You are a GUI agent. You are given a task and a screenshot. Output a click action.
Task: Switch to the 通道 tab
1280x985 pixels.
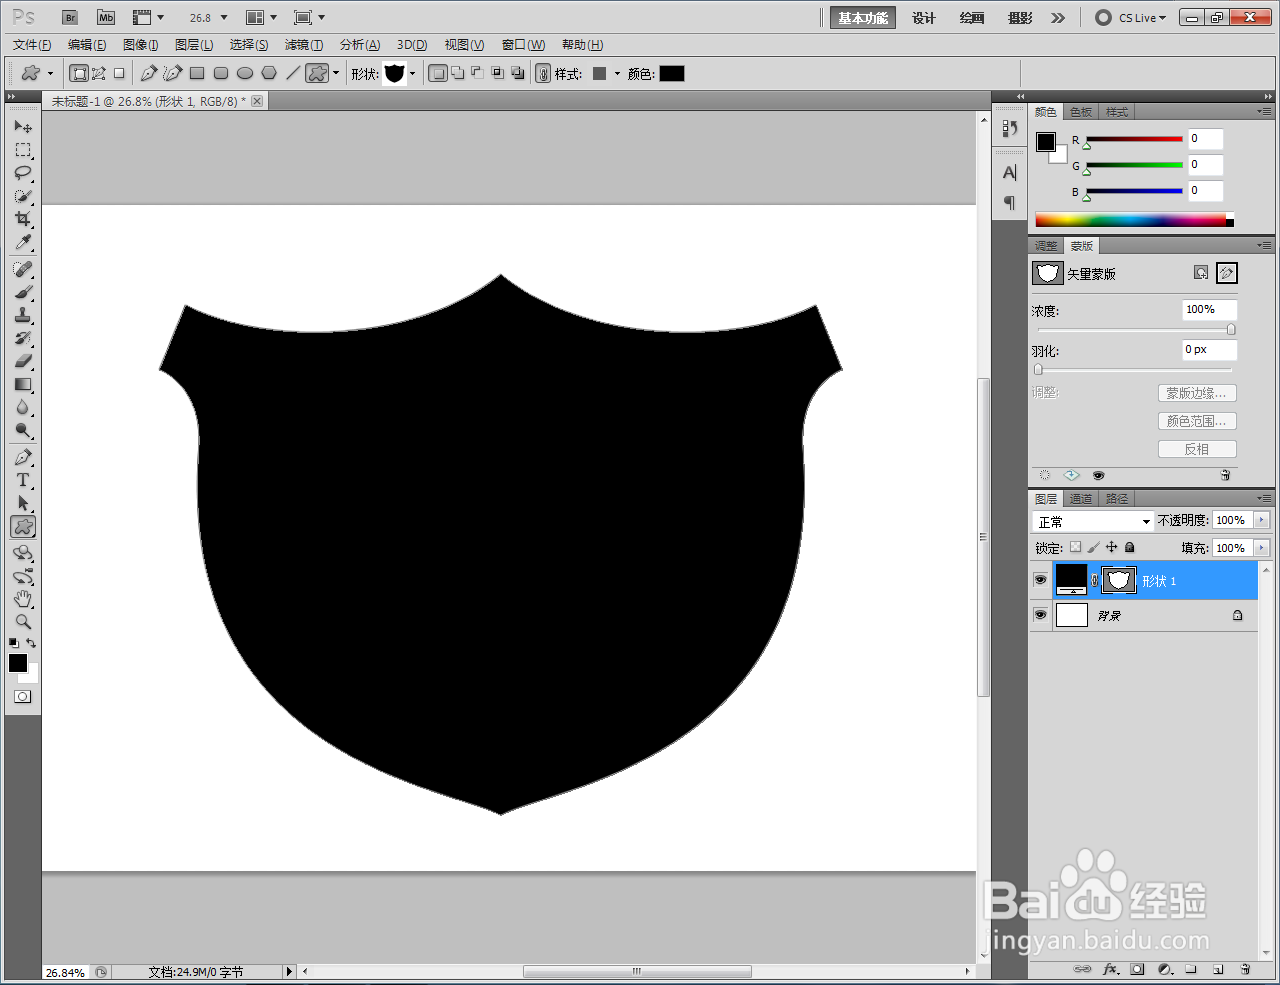(x=1081, y=498)
